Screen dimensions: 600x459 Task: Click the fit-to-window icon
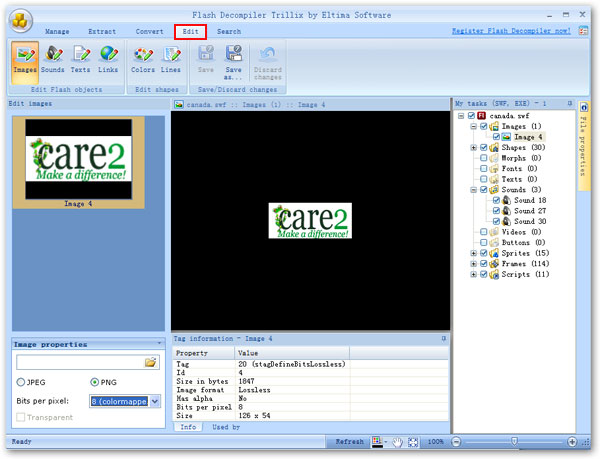tap(413, 442)
